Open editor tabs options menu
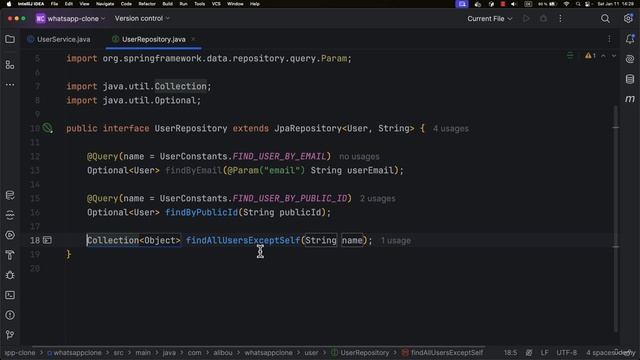The height and width of the screenshot is (360, 640). tap(609, 39)
